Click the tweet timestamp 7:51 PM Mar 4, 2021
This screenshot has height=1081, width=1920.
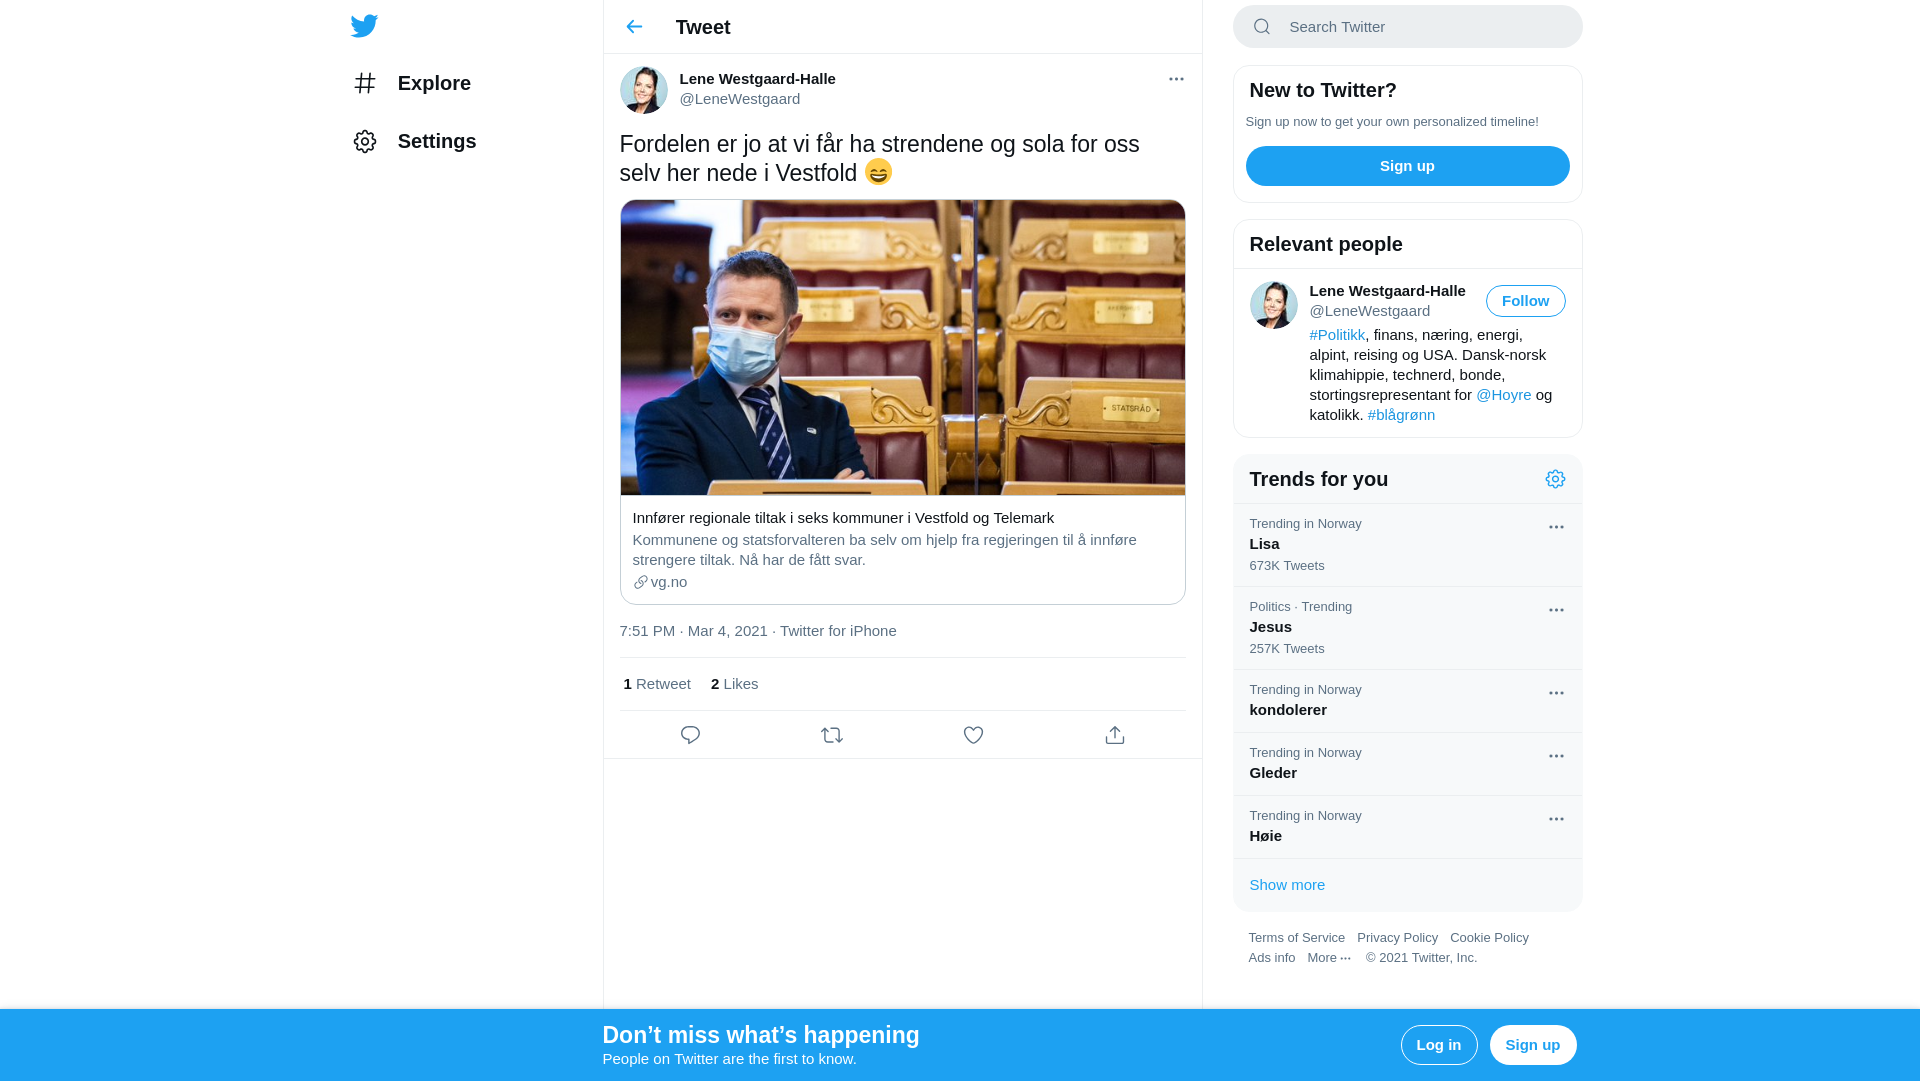click(x=693, y=631)
